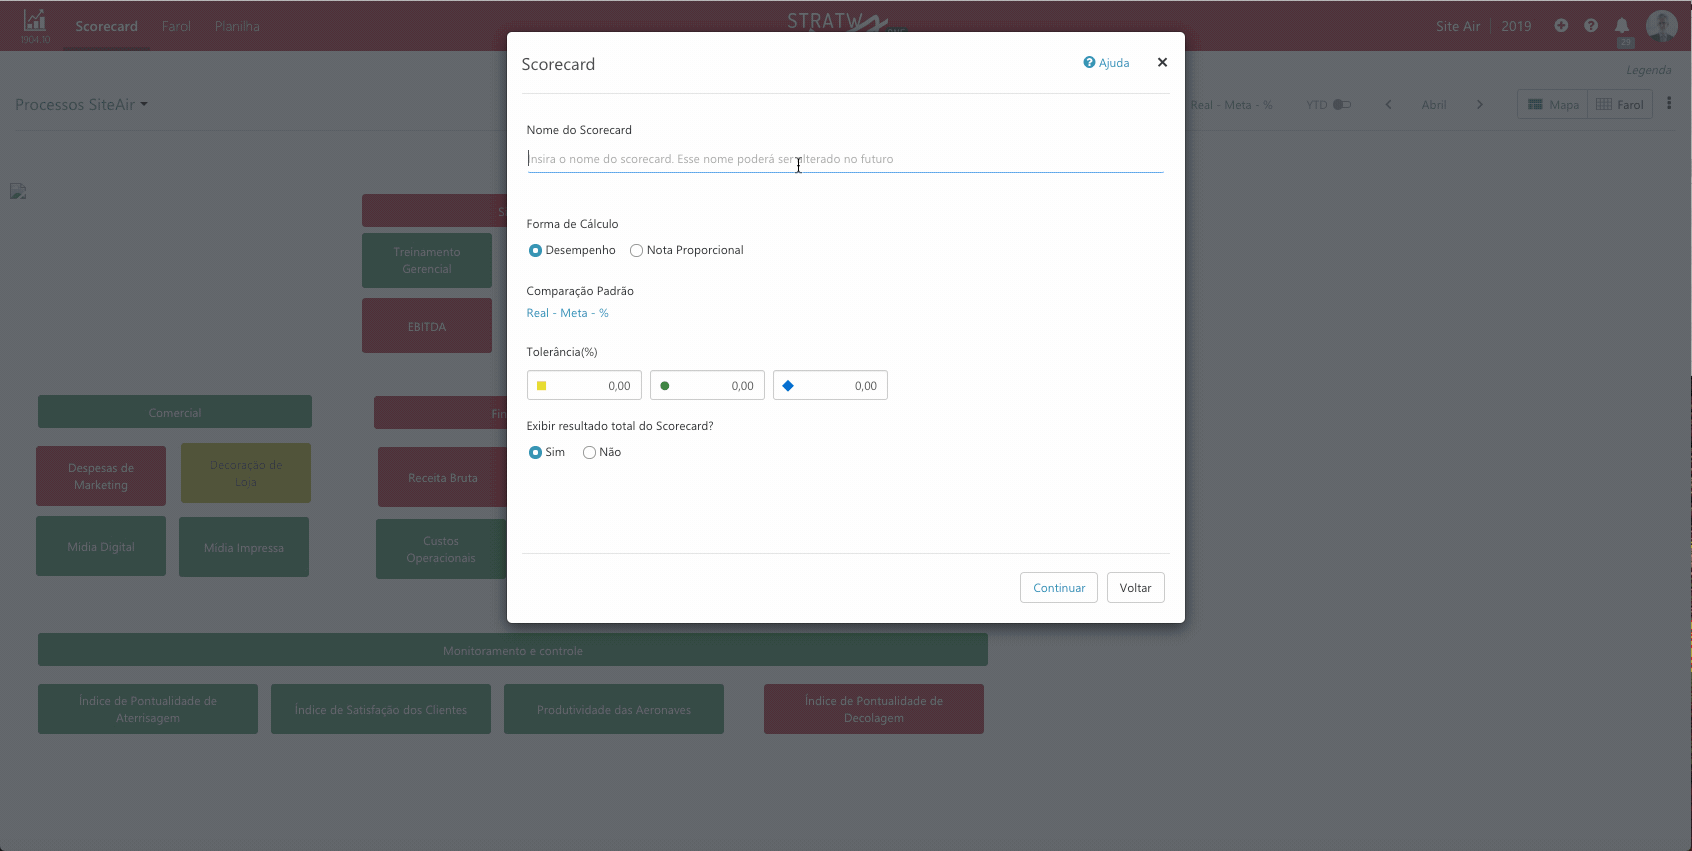Click the Despesas de Marketing card

coord(101,476)
